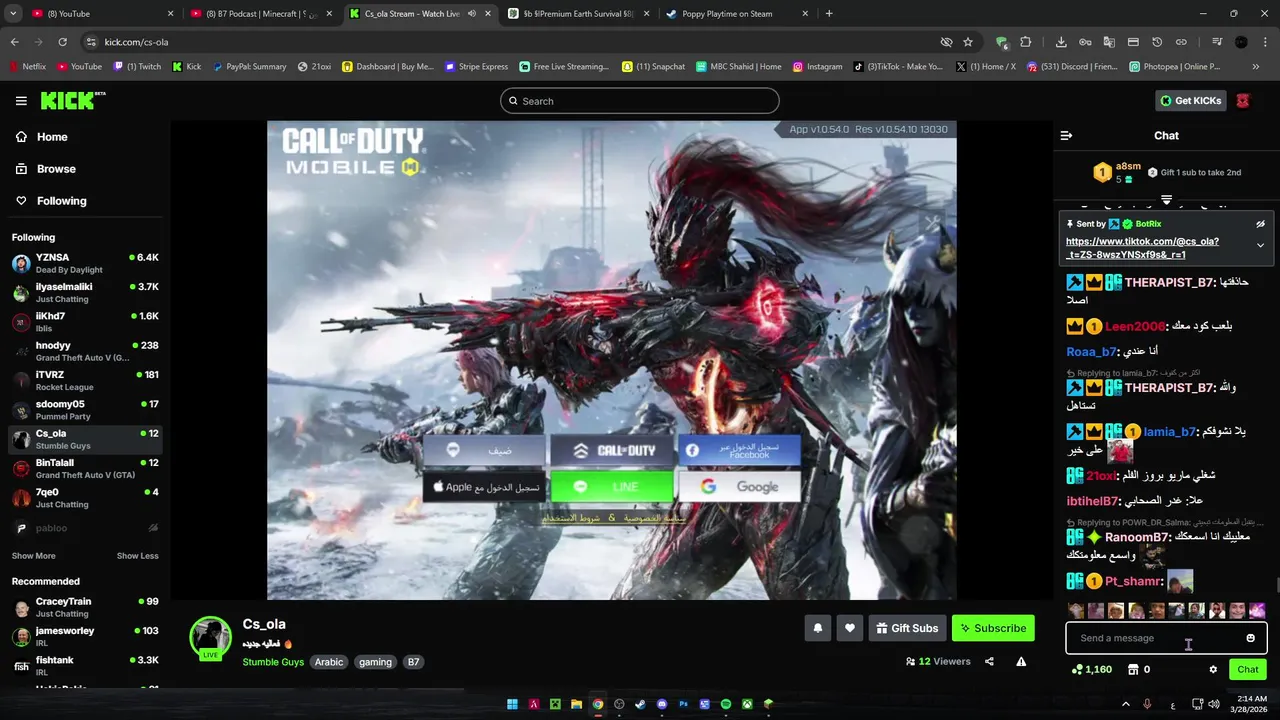Expand the sub gifter leaderboard chevron
This screenshot has width=1280, height=720.
[1166, 200]
